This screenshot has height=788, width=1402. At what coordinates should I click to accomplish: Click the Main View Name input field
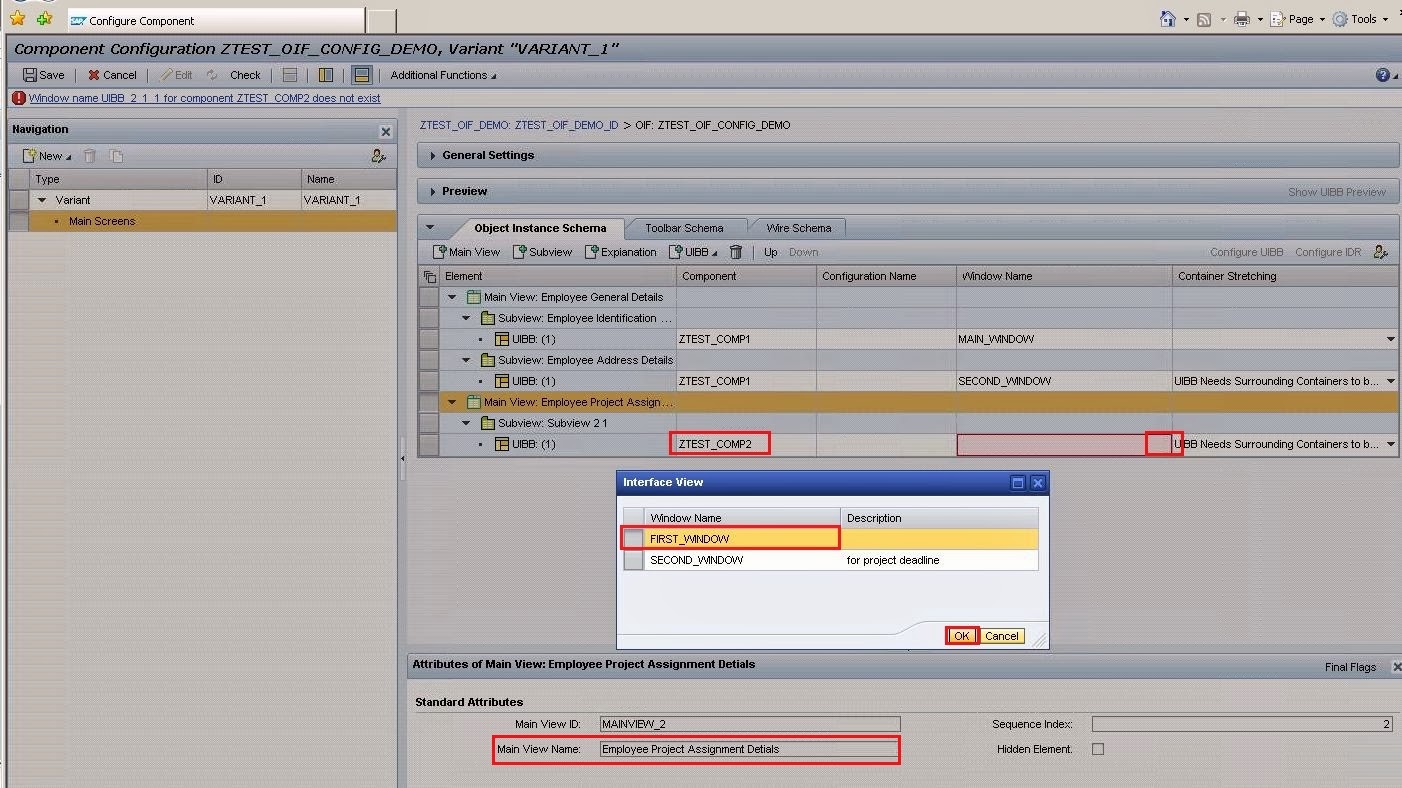(x=748, y=749)
